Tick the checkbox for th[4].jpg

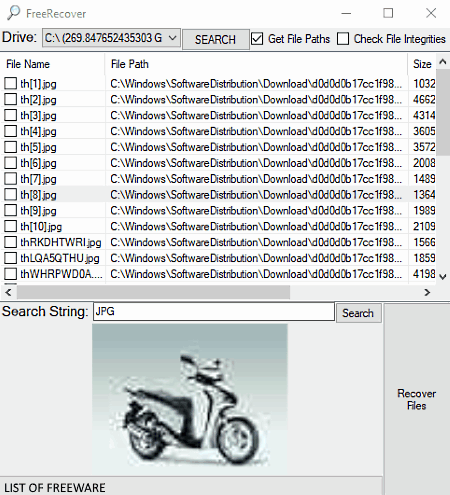click(10, 131)
